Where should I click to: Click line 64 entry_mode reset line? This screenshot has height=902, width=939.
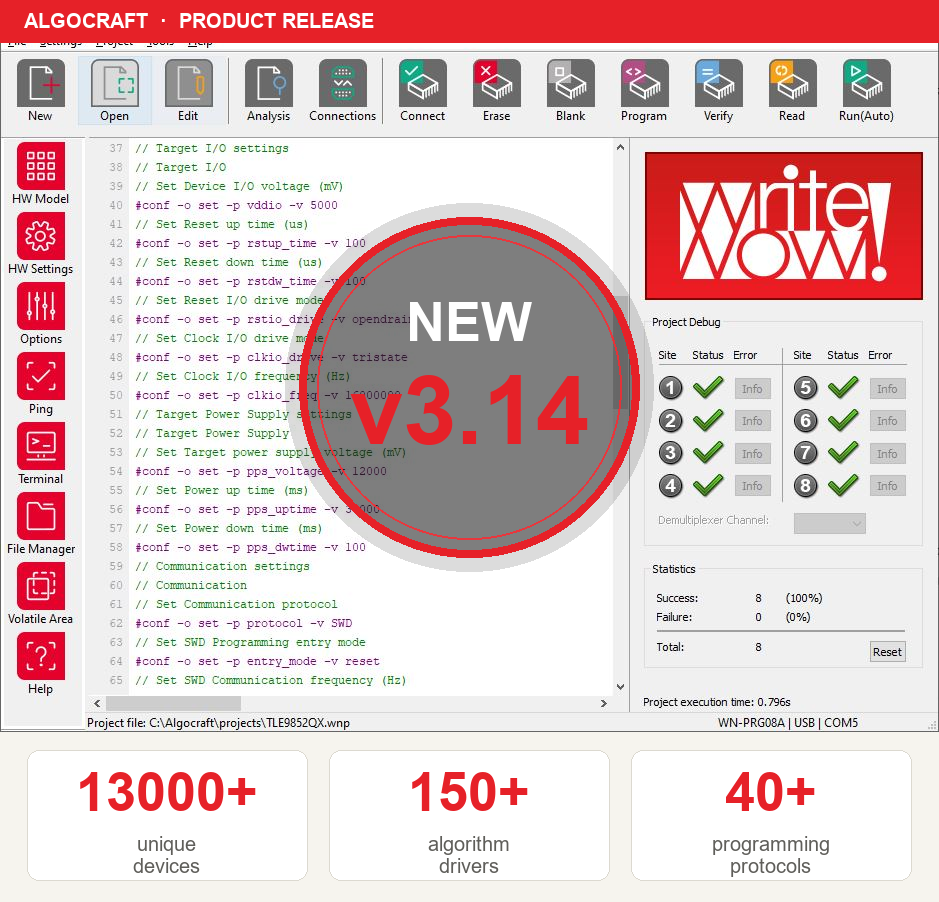coord(257,661)
